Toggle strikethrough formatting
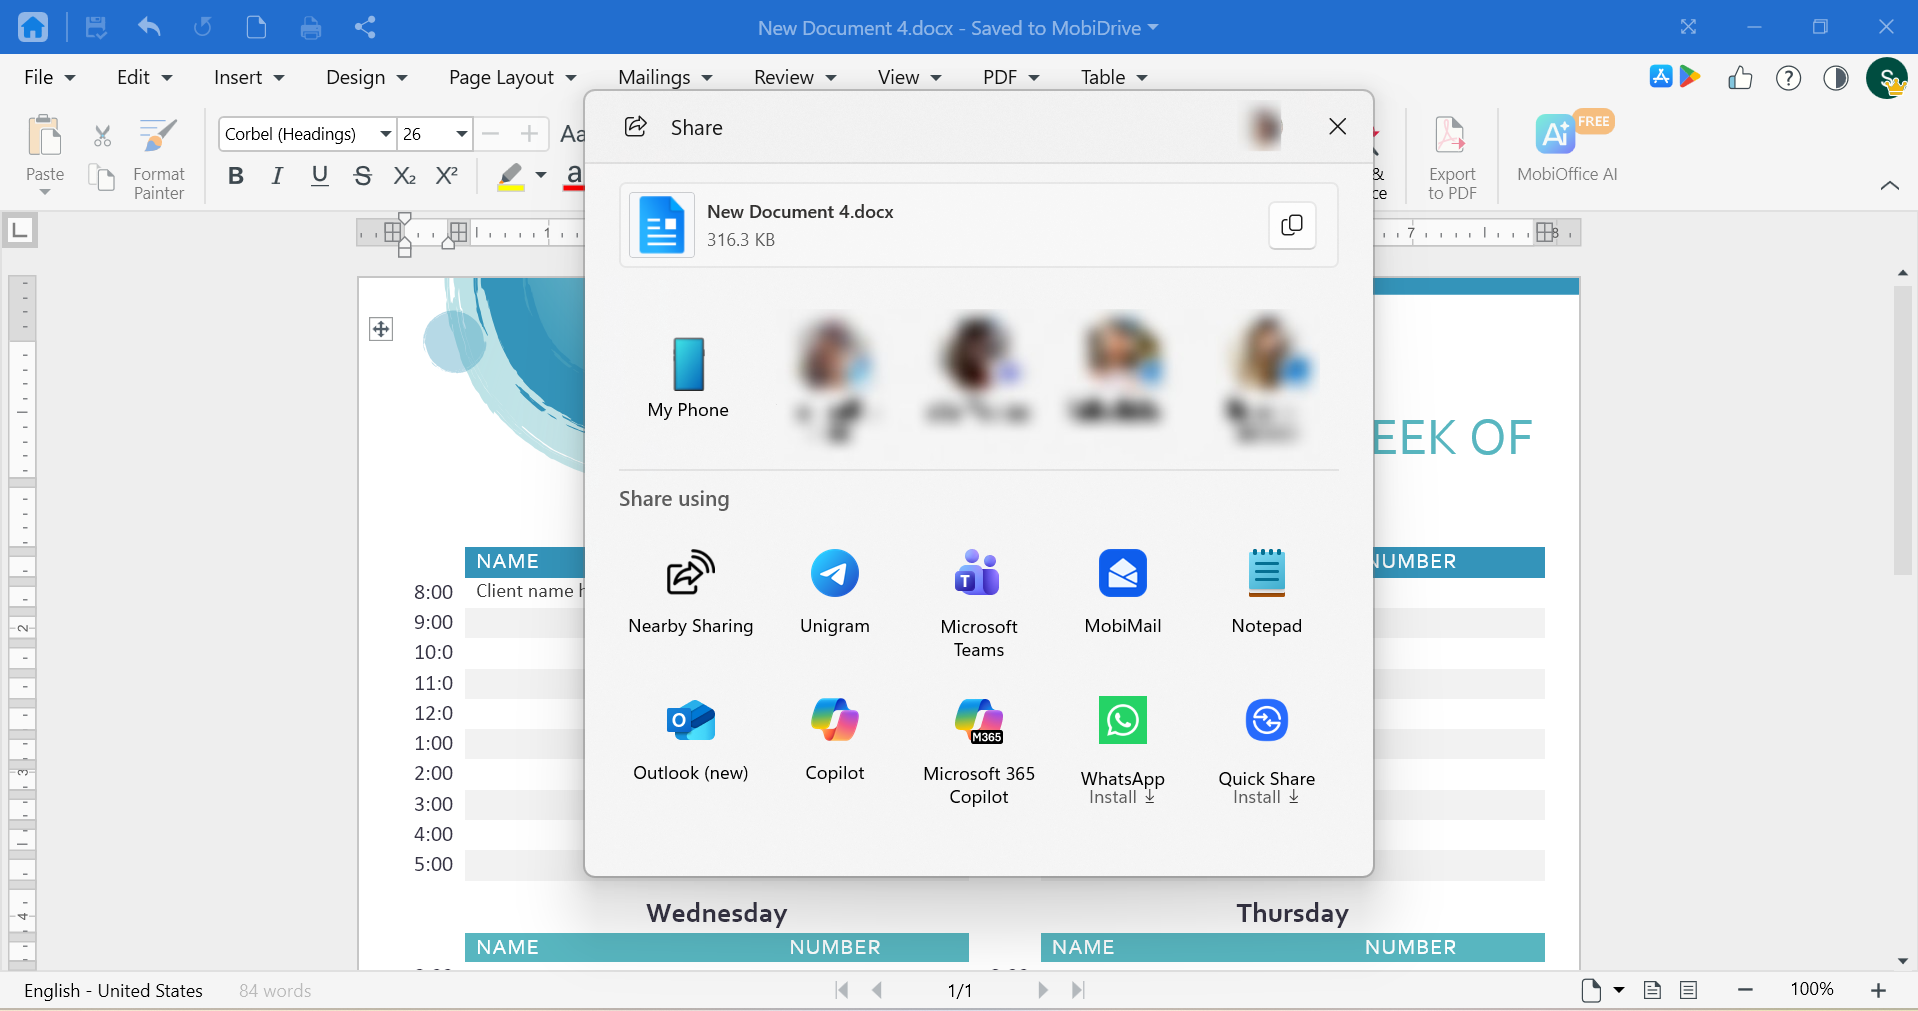Image resolution: width=1918 pixels, height=1011 pixels. (363, 176)
